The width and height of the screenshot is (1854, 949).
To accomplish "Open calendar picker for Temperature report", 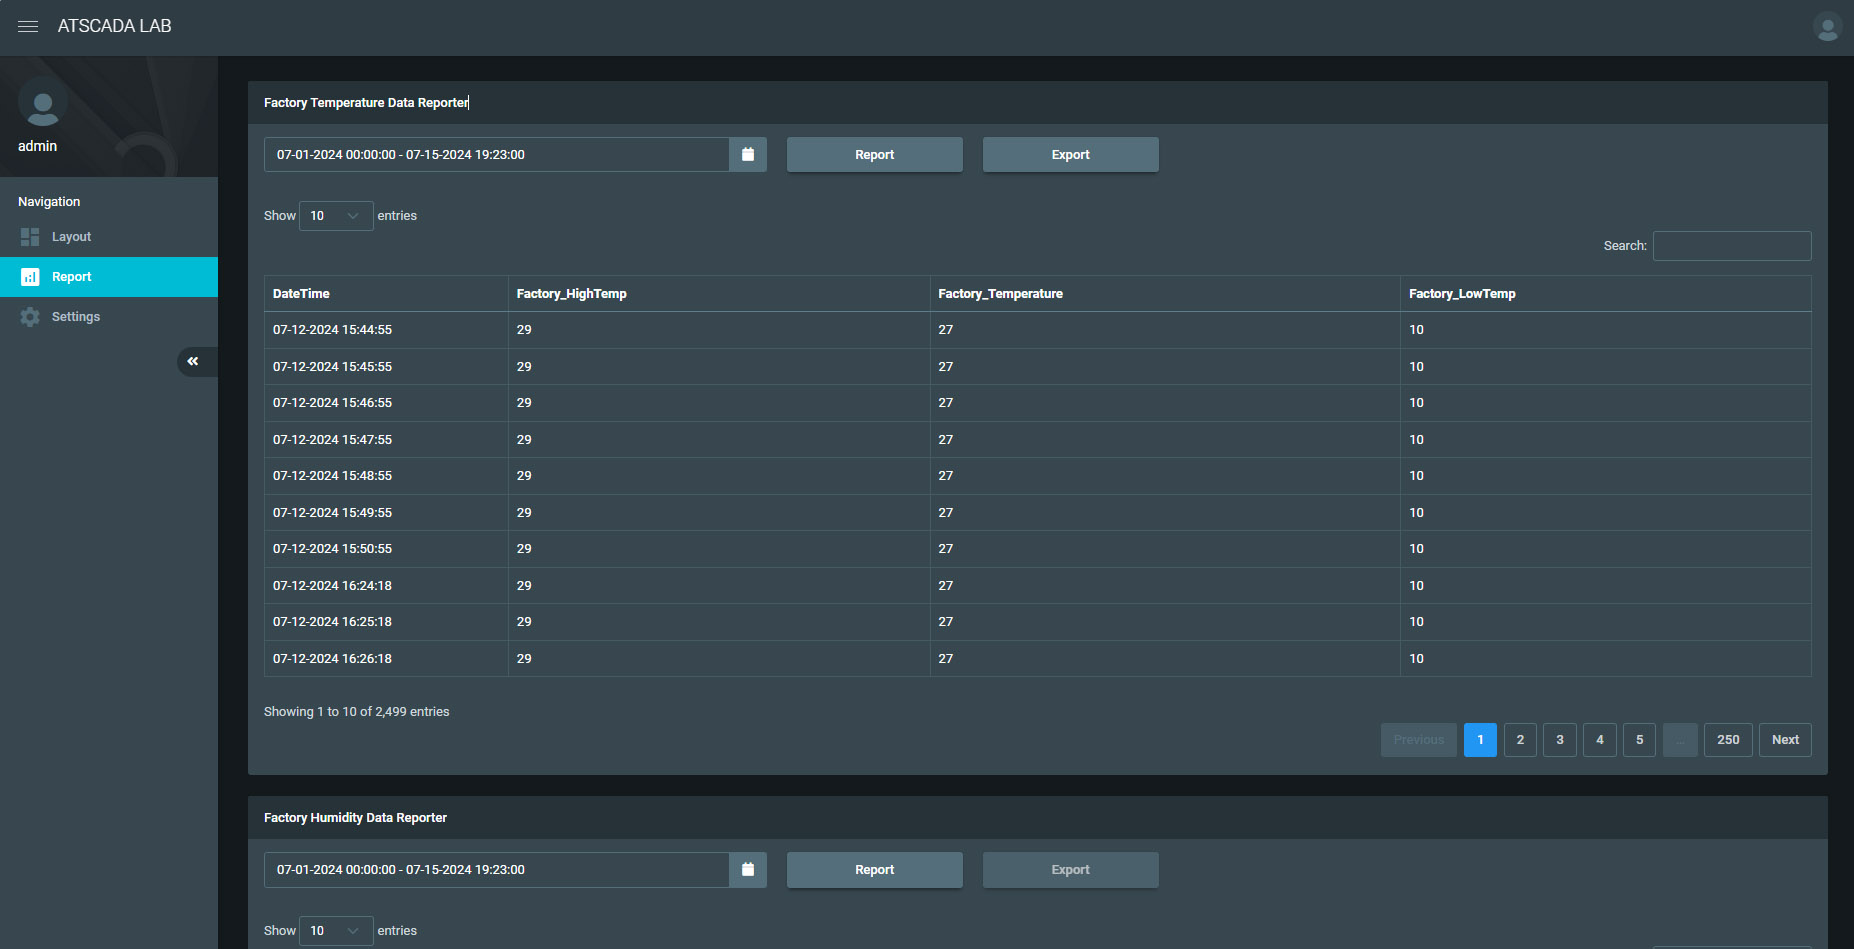I will [747, 155].
